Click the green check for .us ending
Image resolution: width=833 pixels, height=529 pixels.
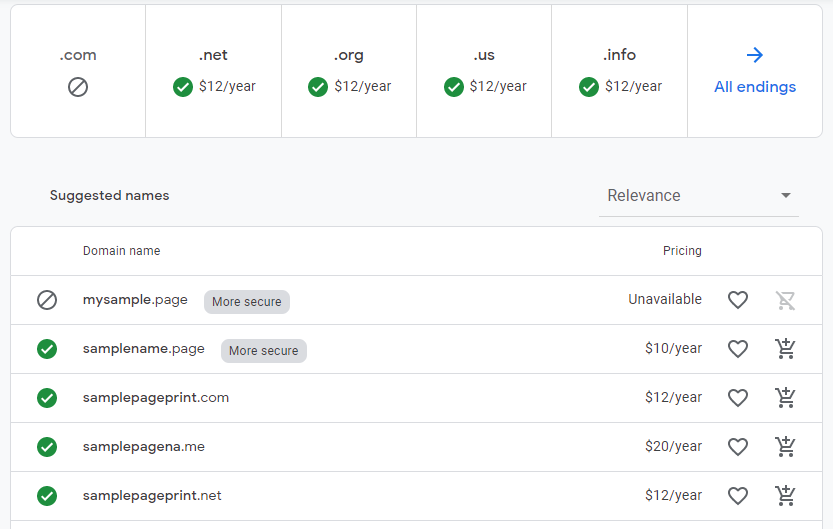point(454,87)
